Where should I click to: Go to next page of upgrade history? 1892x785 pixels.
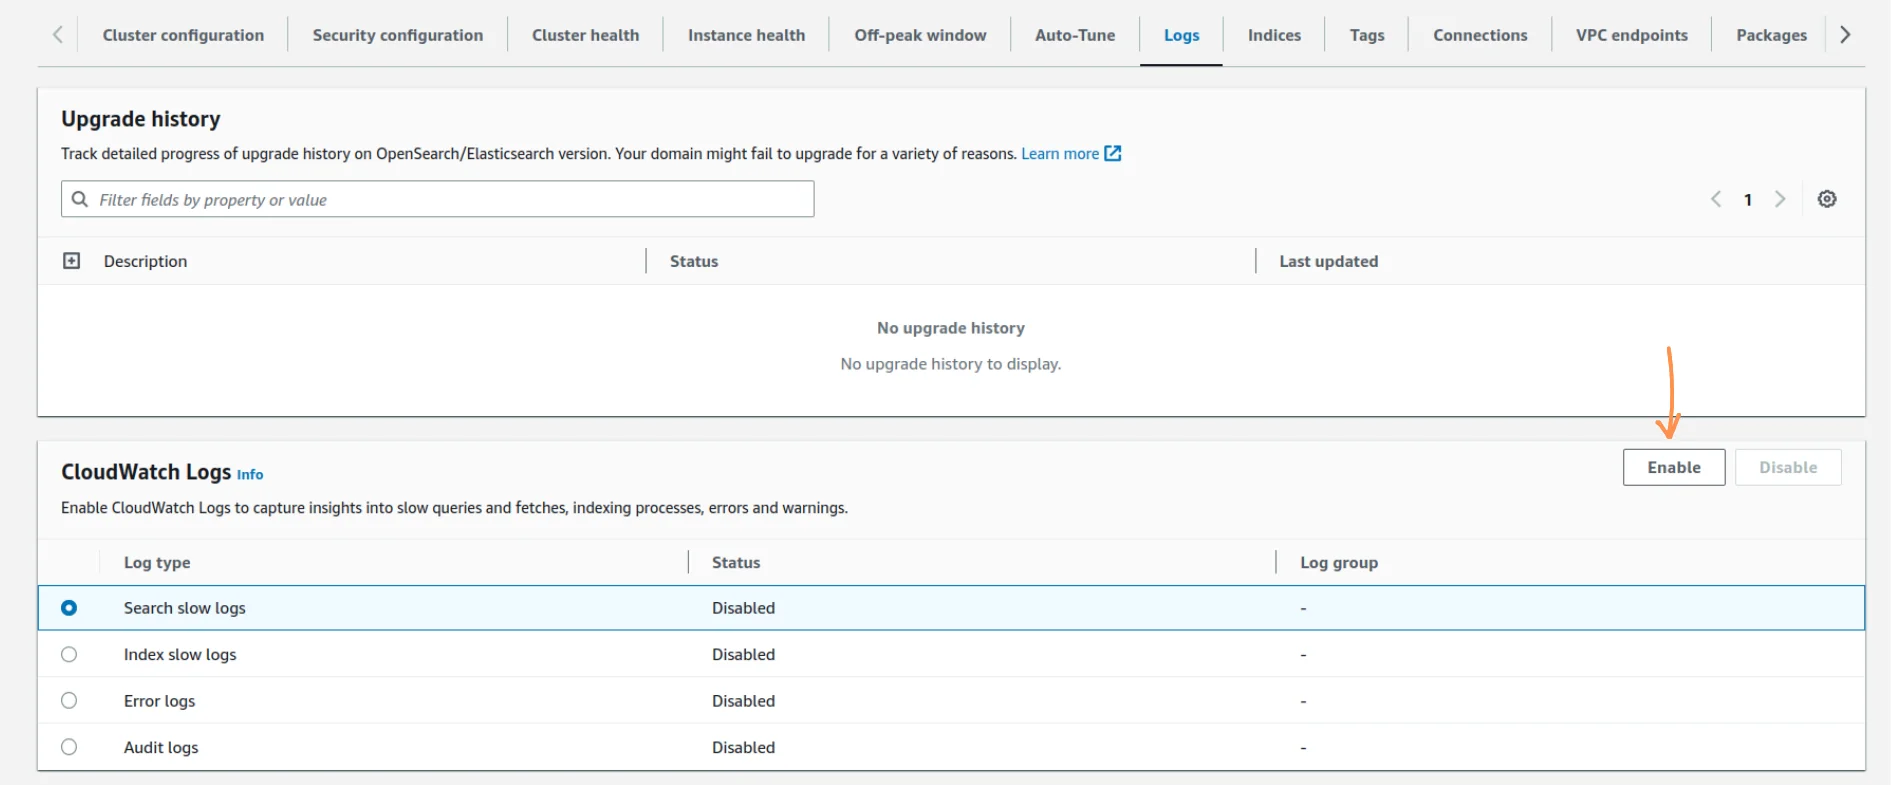click(x=1780, y=199)
